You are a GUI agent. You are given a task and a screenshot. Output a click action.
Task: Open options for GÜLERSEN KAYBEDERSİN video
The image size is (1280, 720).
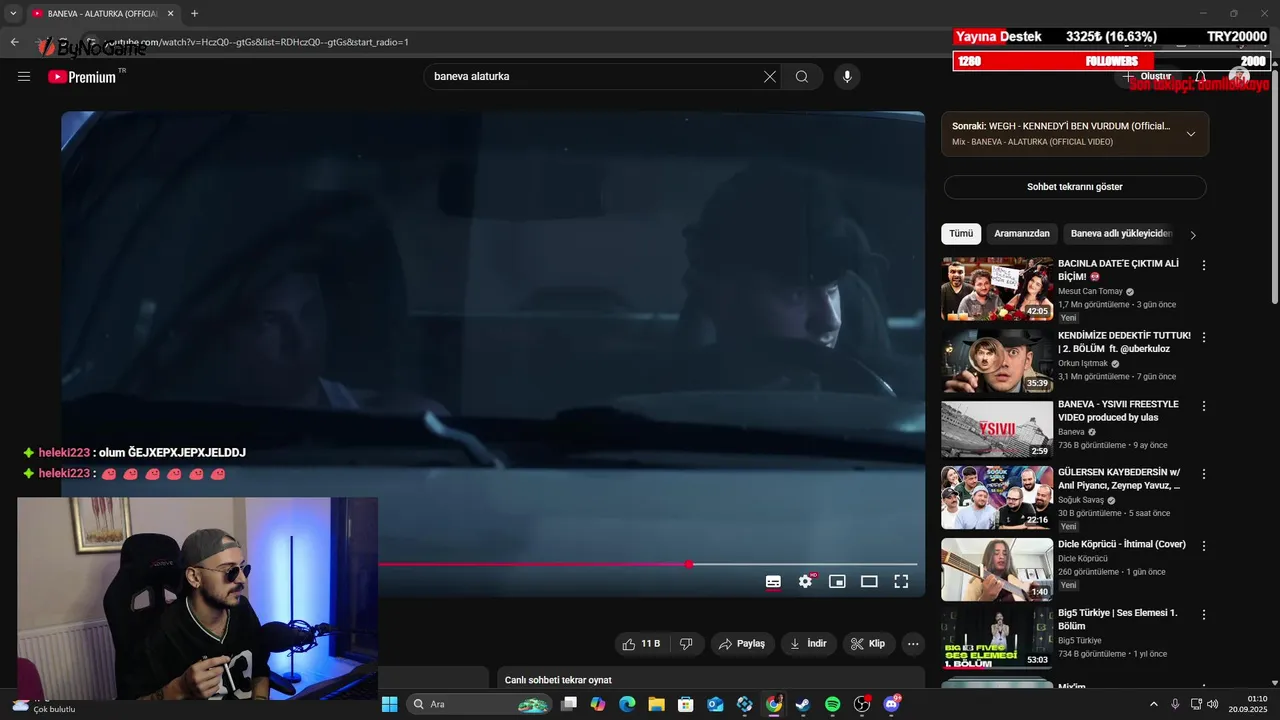pyautogui.click(x=1204, y=474)
